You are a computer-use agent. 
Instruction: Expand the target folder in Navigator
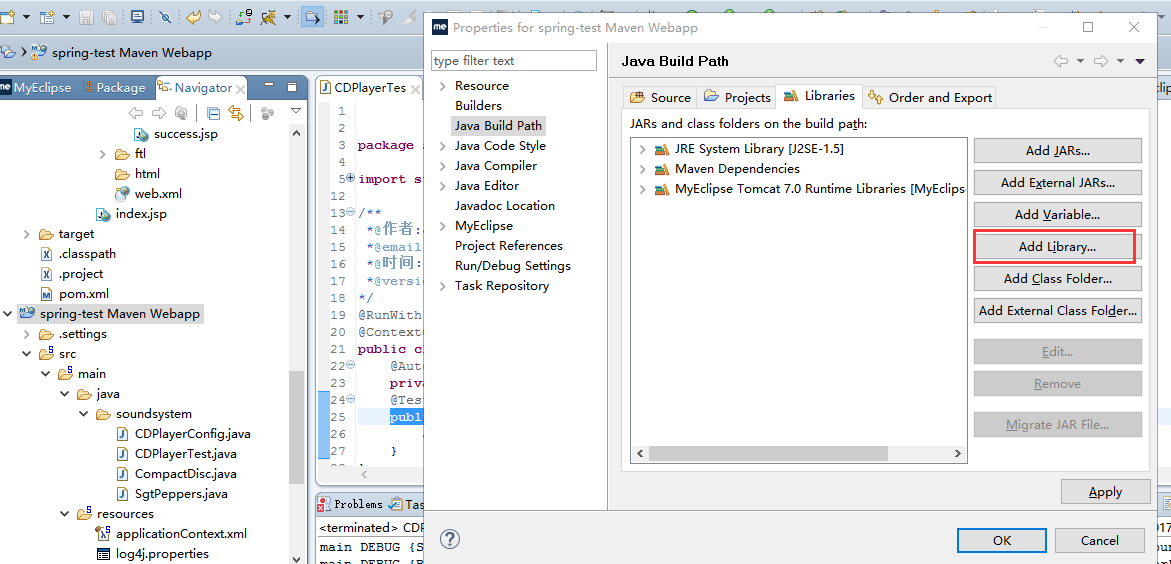pos(27,235)
